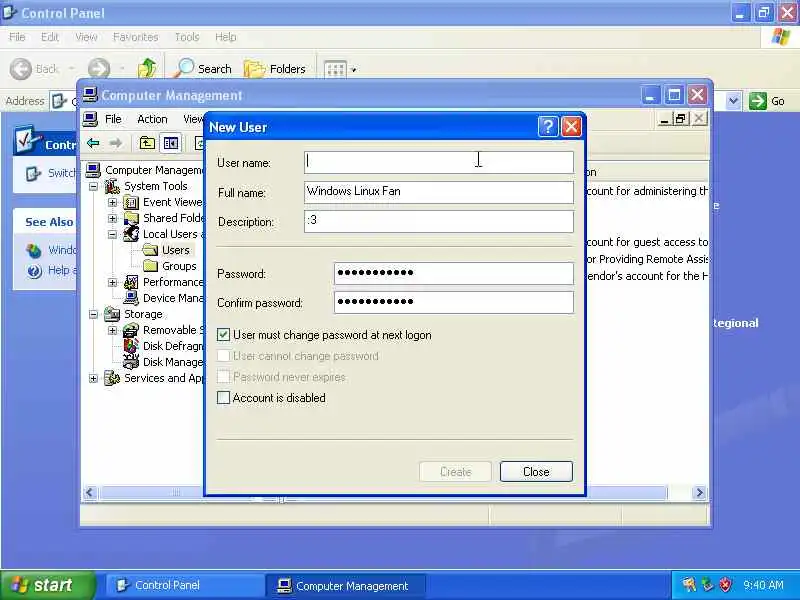Click into the Confirm password field
The image size is (800, 600).
pos(454,302)
